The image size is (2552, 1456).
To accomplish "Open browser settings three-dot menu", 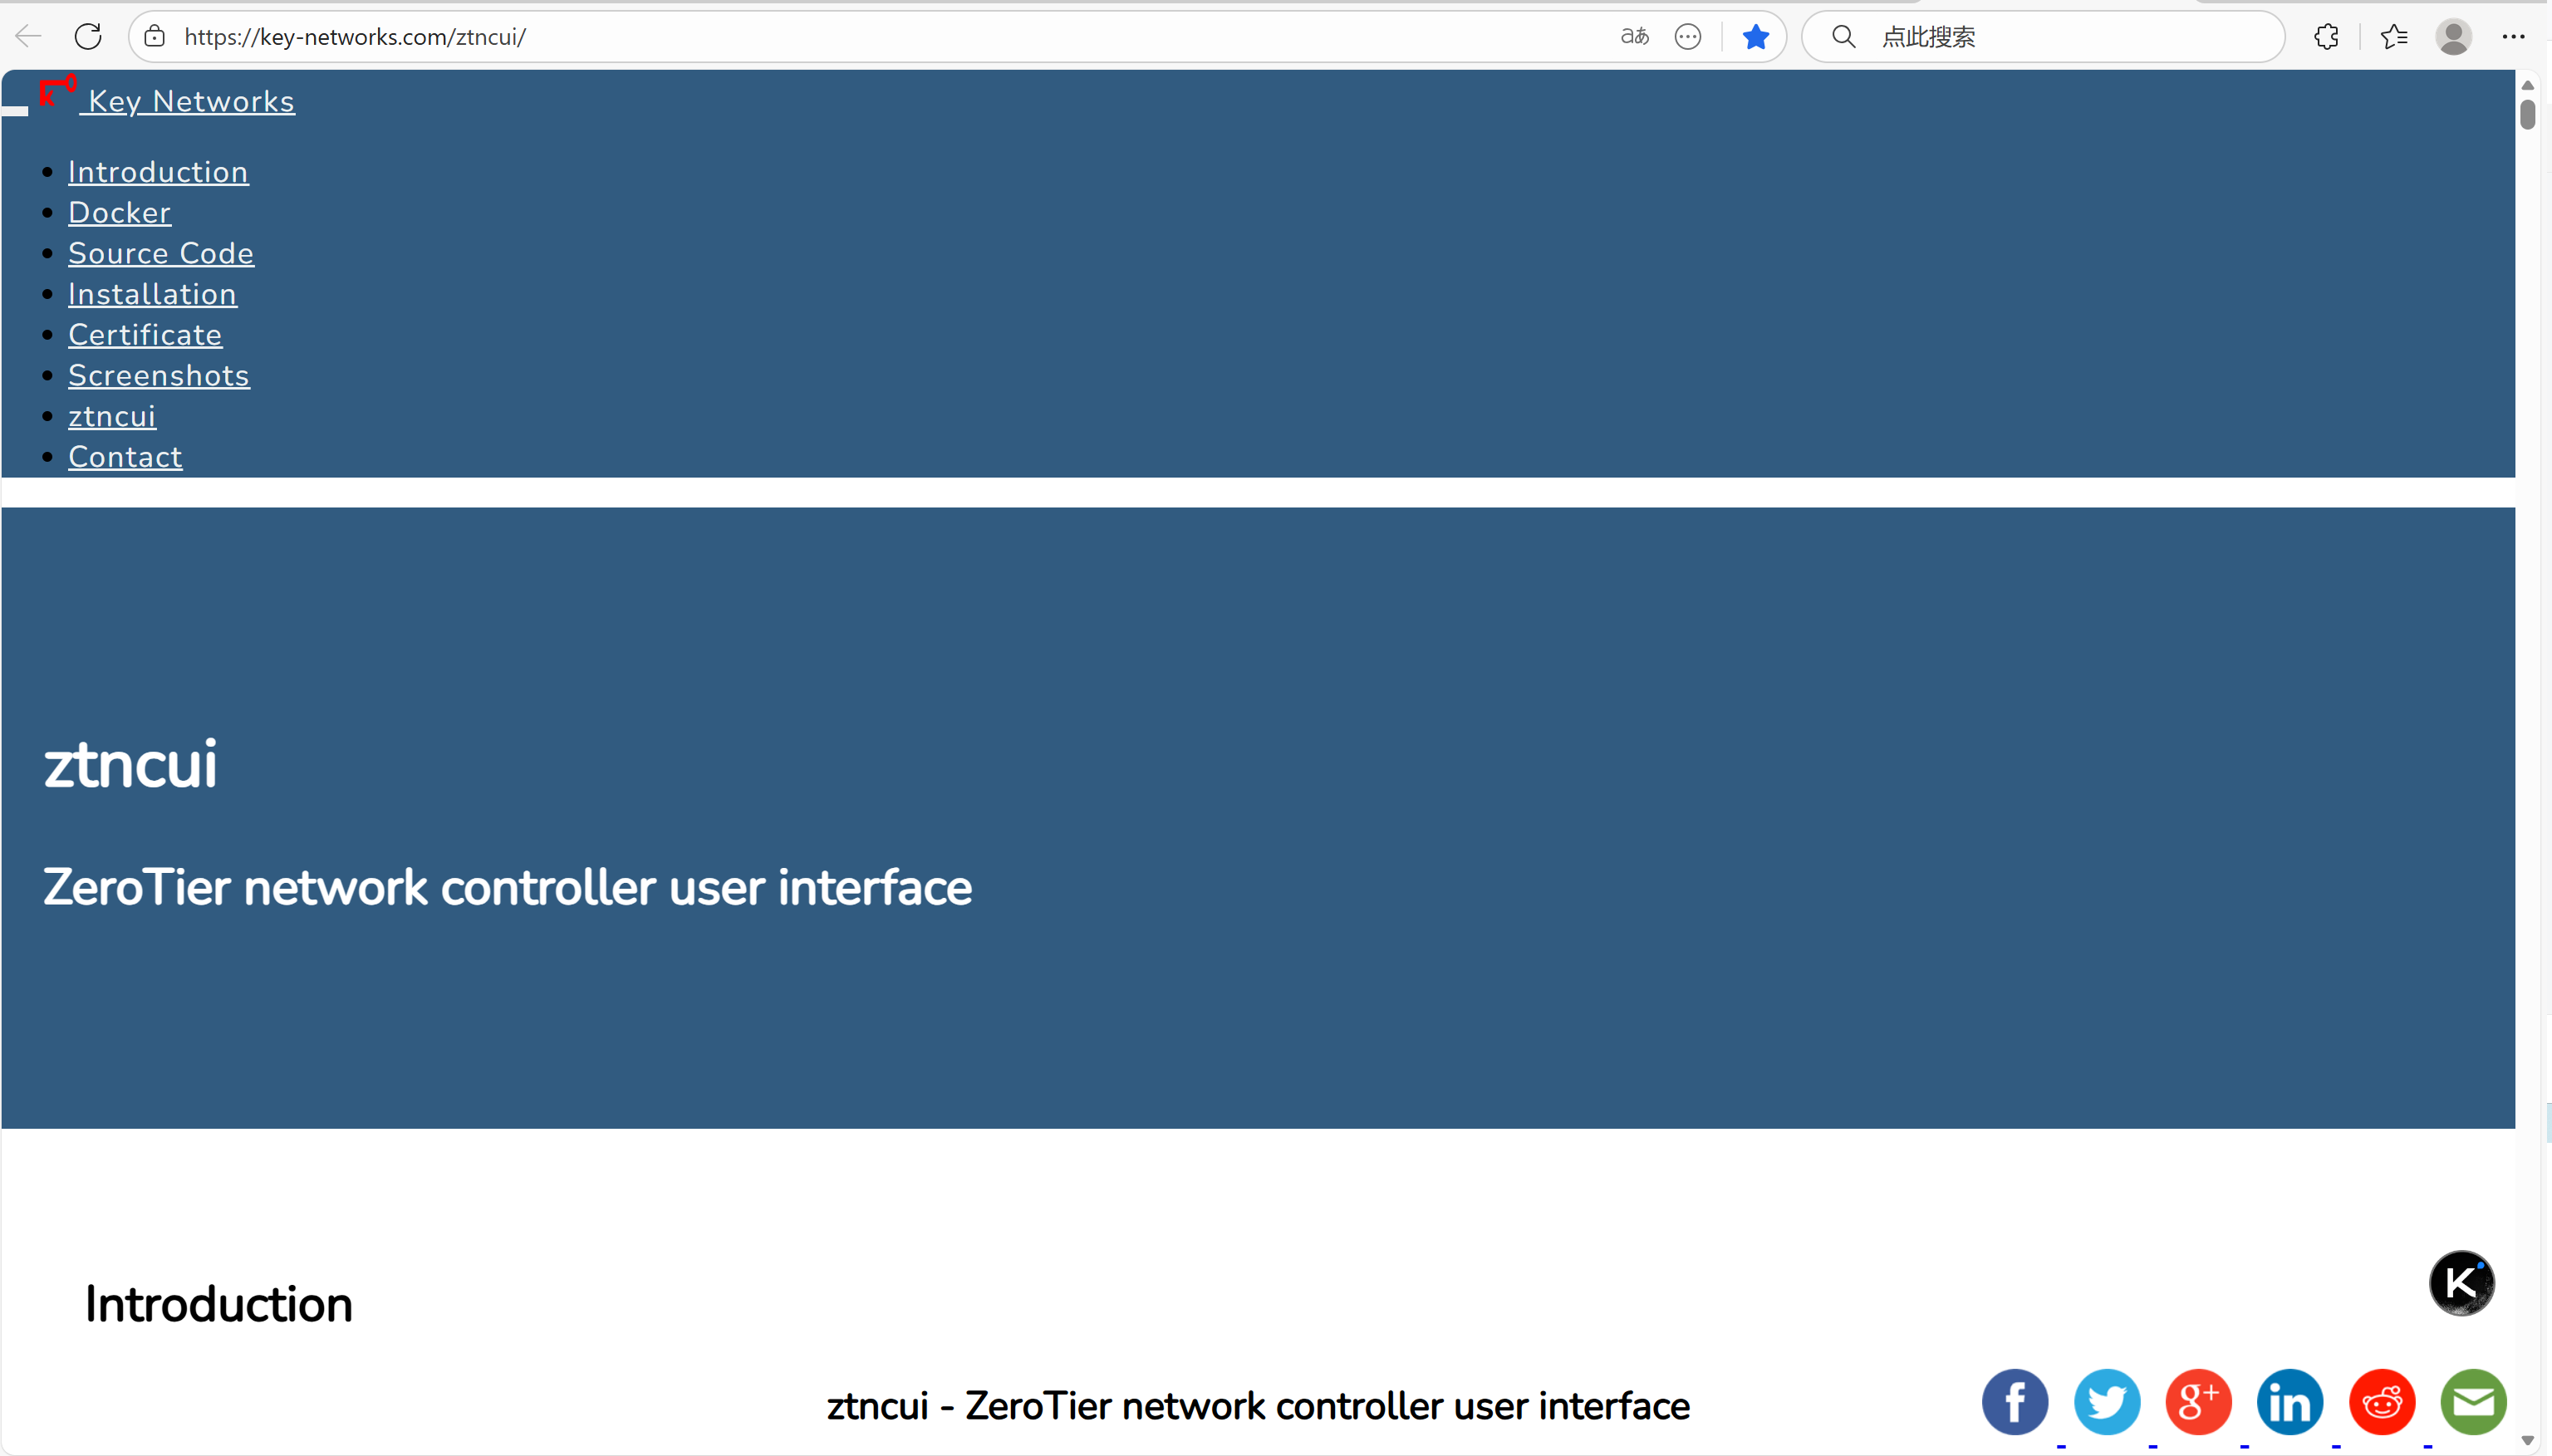I will pyautogui.click(x=2513, y=37).
